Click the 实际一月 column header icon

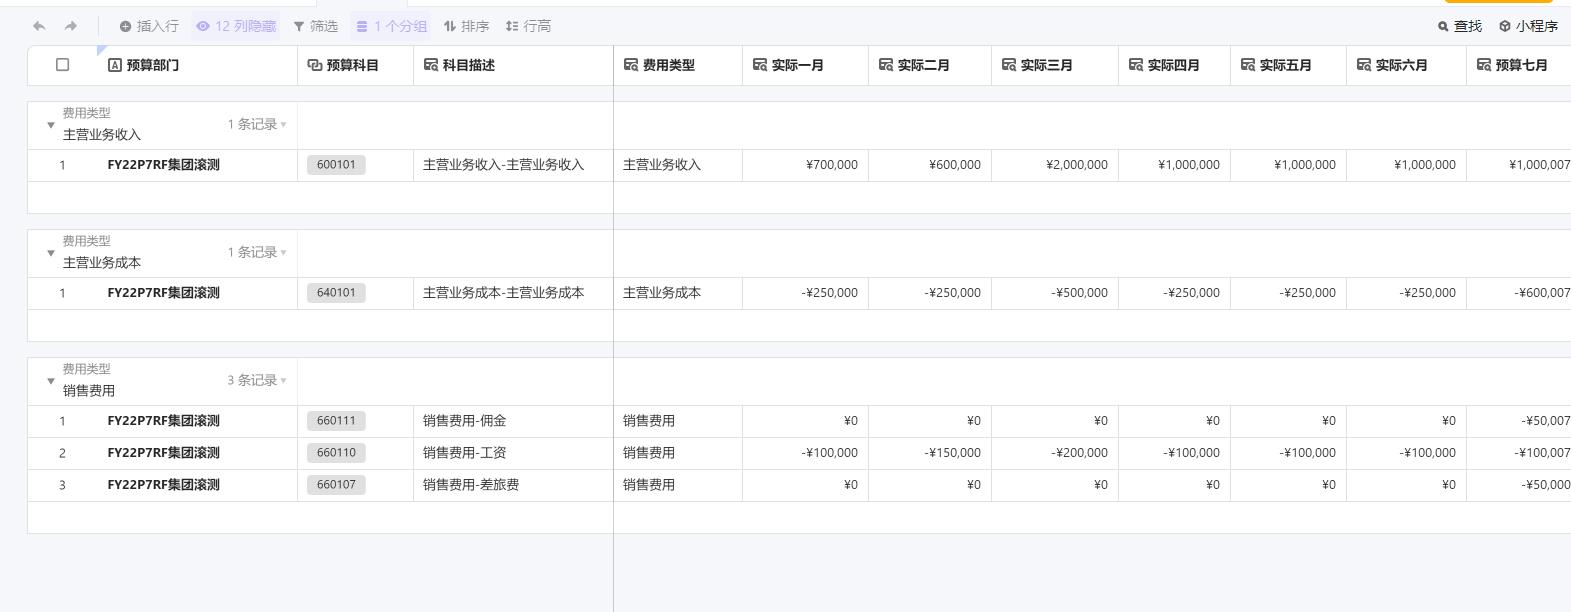[x=760, y=65]
